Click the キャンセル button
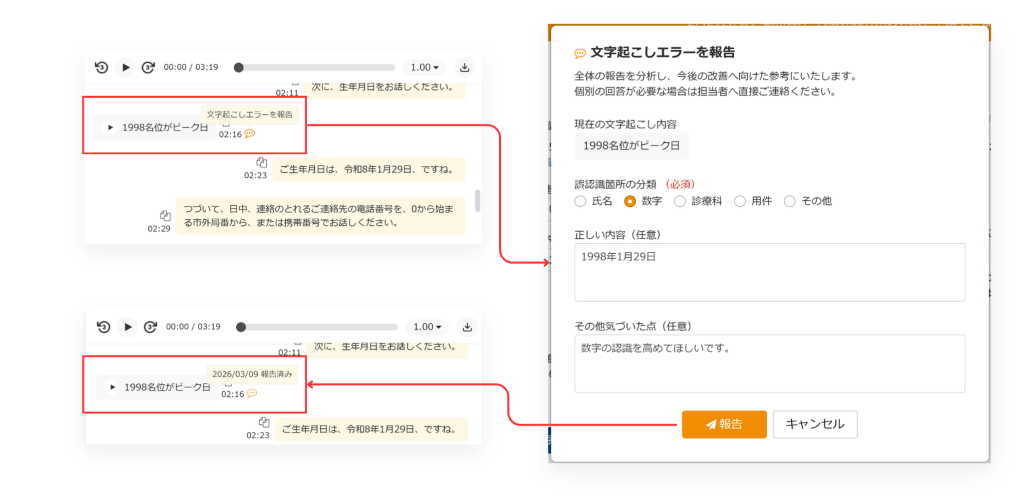The height and width of the screenshot is (504, 1024). point(814,424)
